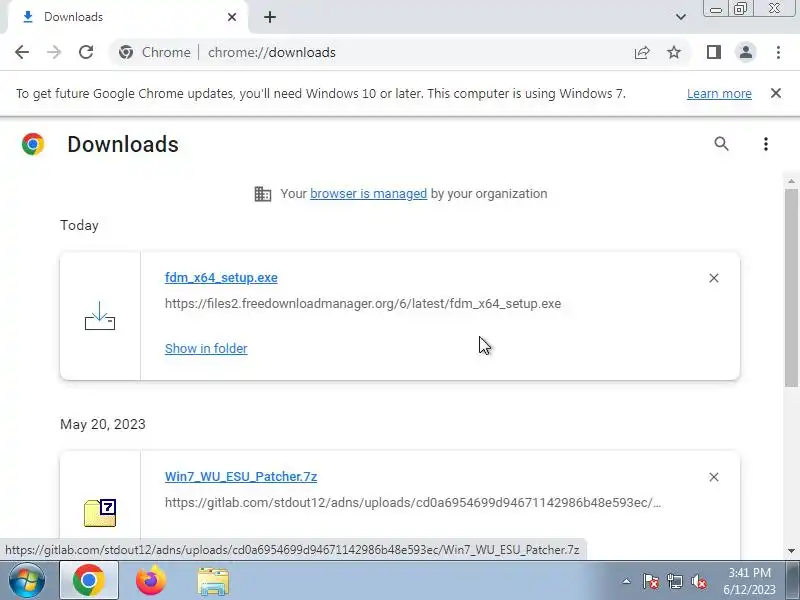800x600 pixels.
Task: Show hidden system tray icons
Action: click(x=627, y=581)
